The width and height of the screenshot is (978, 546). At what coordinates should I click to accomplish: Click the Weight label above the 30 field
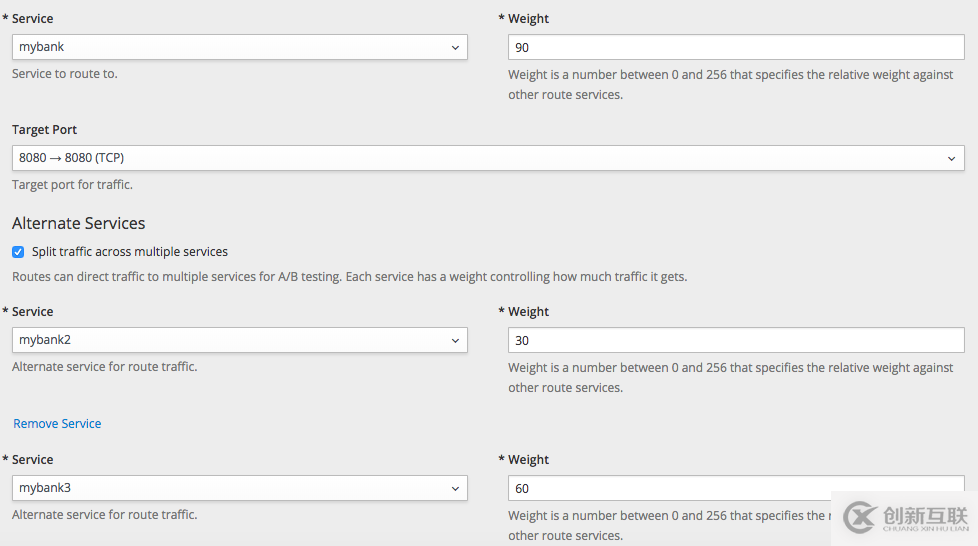tap(528, 312)
